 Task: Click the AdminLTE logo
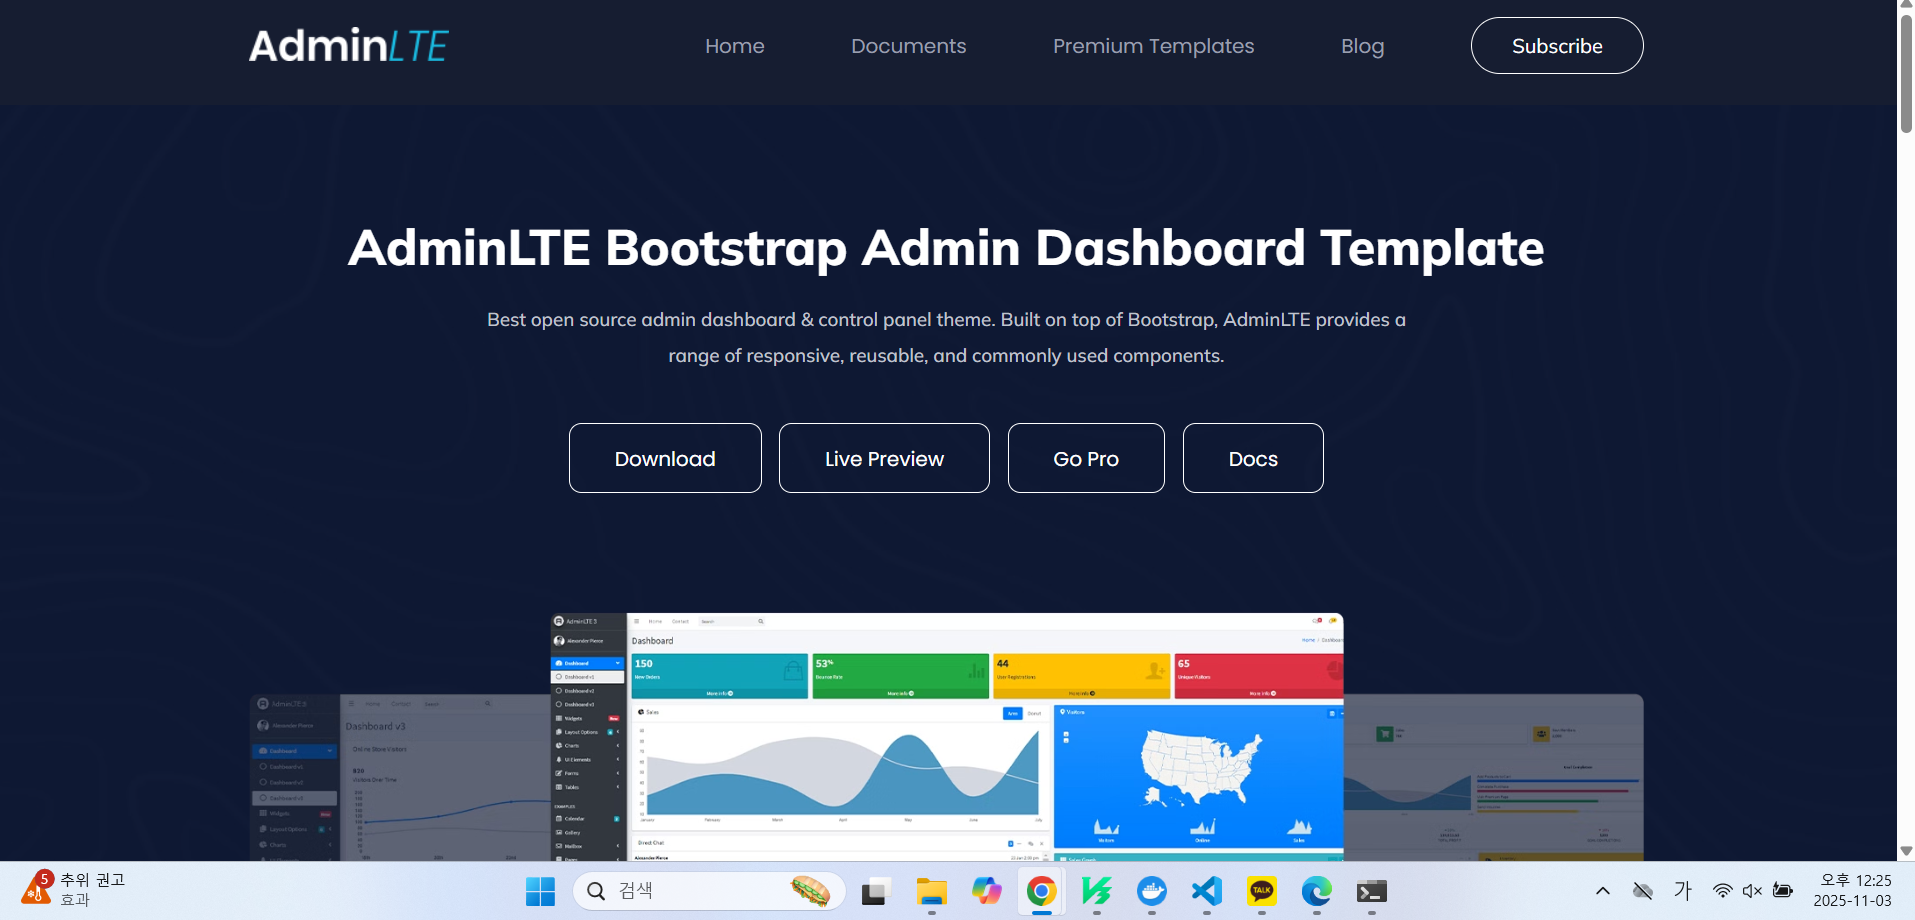point(348,46)
